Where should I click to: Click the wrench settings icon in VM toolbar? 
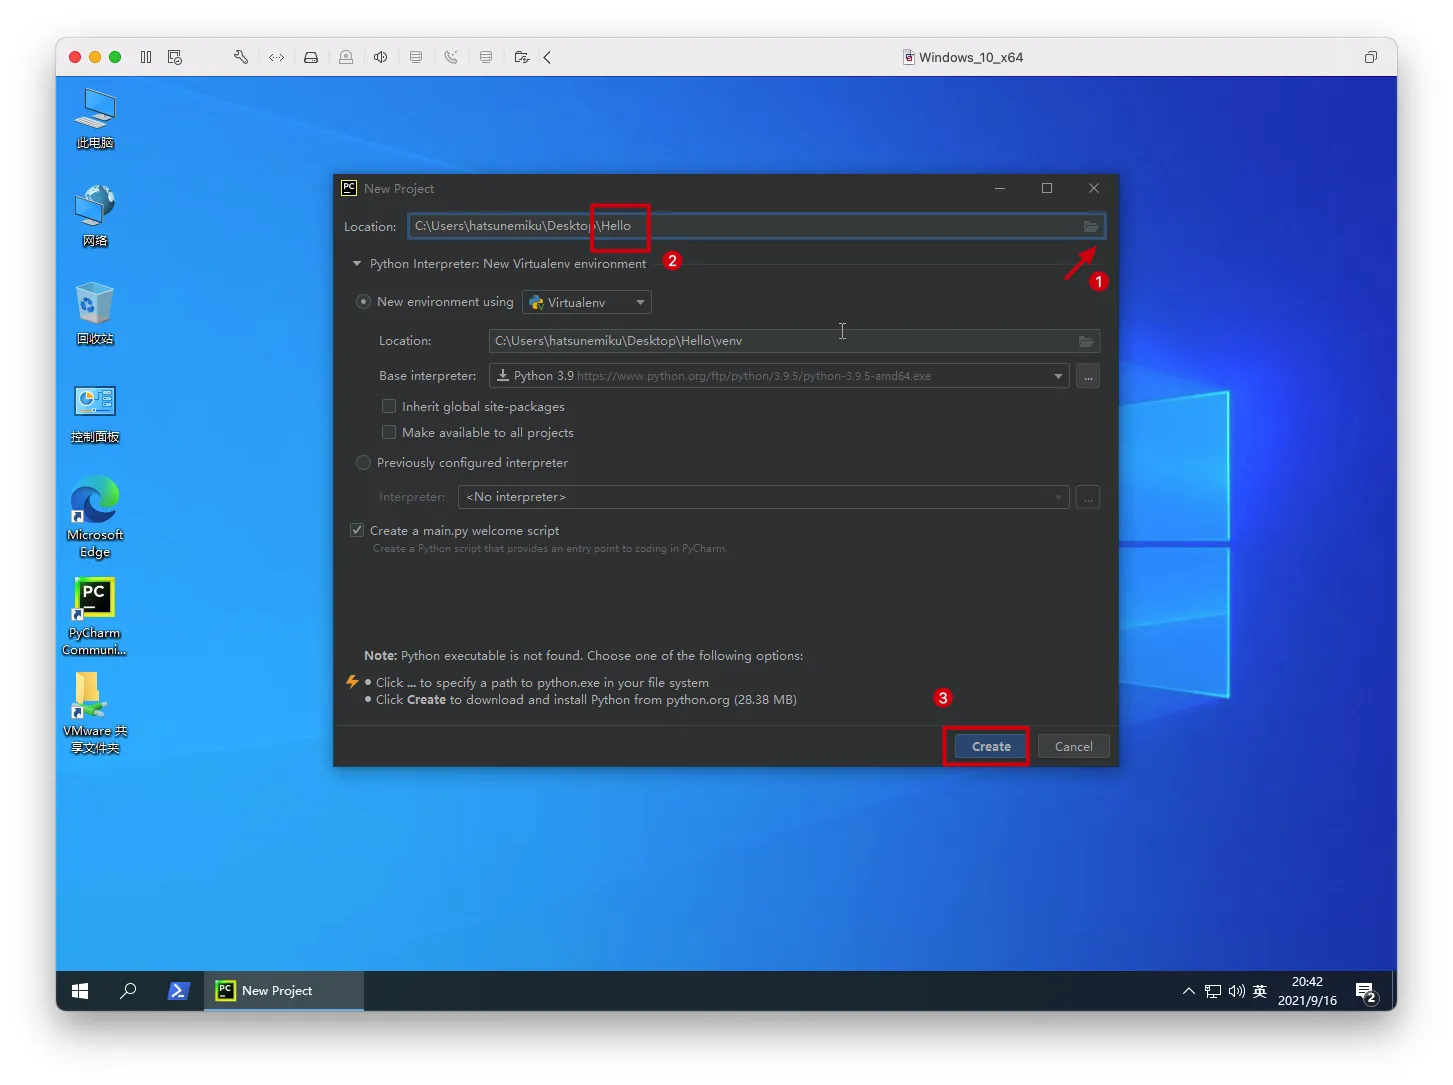pyautogui.click(x=241, y=57)
